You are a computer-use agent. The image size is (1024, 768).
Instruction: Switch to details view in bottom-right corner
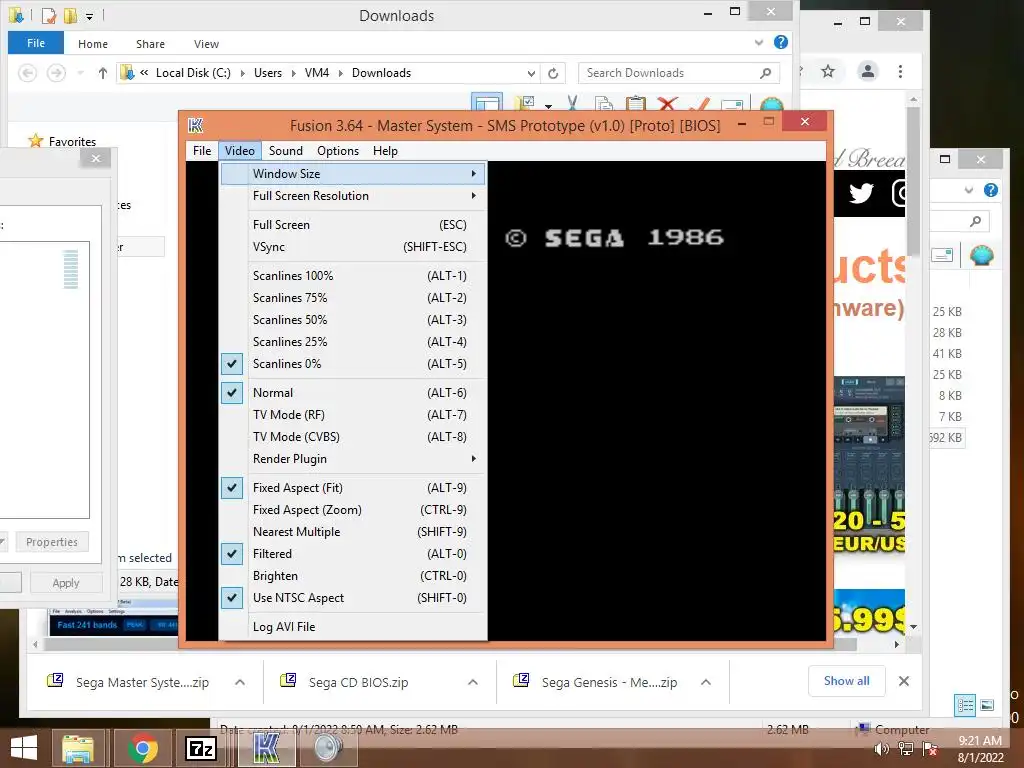click(x=965, y=705)
